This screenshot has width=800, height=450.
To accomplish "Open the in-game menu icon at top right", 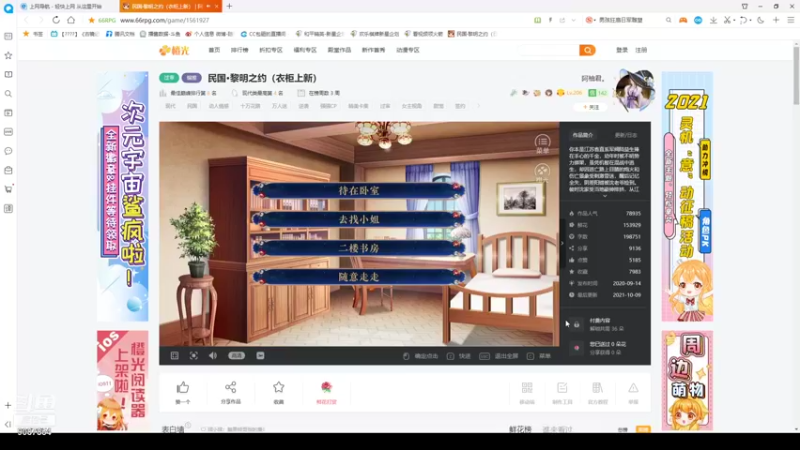I will pyautogui.click(x=542, y=142).
